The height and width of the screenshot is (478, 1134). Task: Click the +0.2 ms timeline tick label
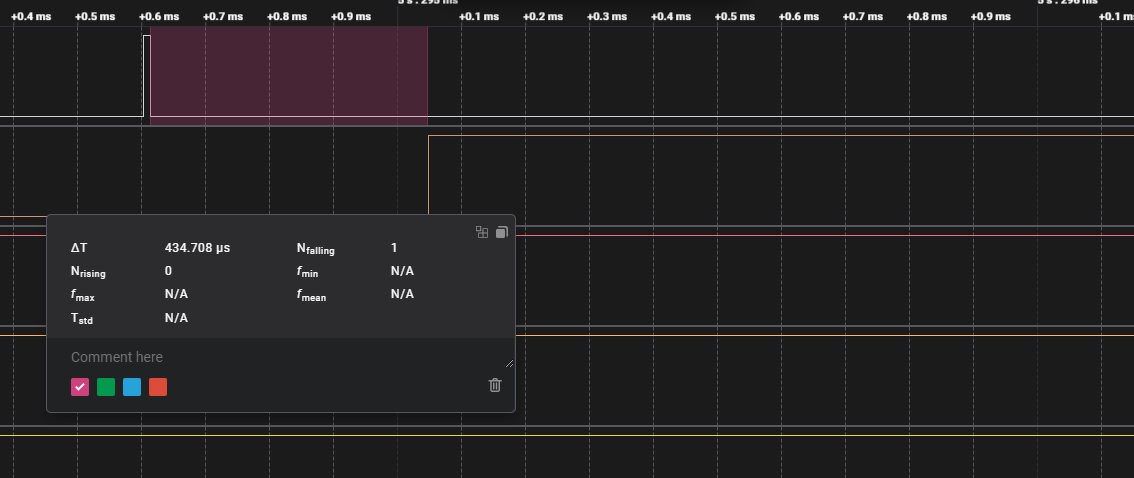click(541, 16)
